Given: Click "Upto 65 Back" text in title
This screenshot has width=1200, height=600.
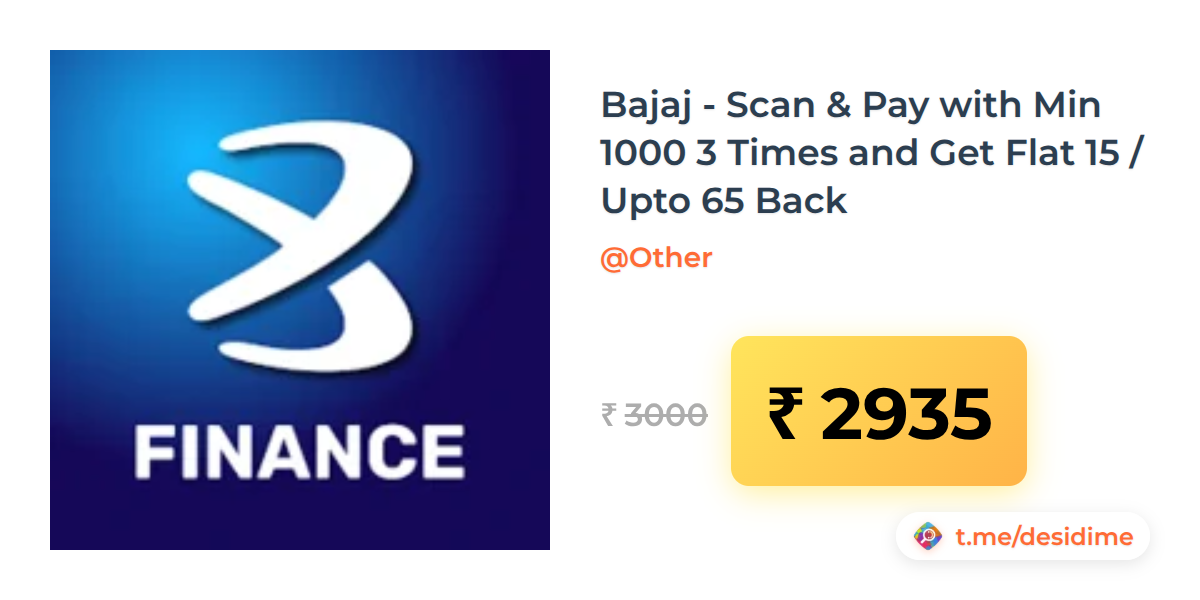Looking at the screenshot, I should 724,201.
